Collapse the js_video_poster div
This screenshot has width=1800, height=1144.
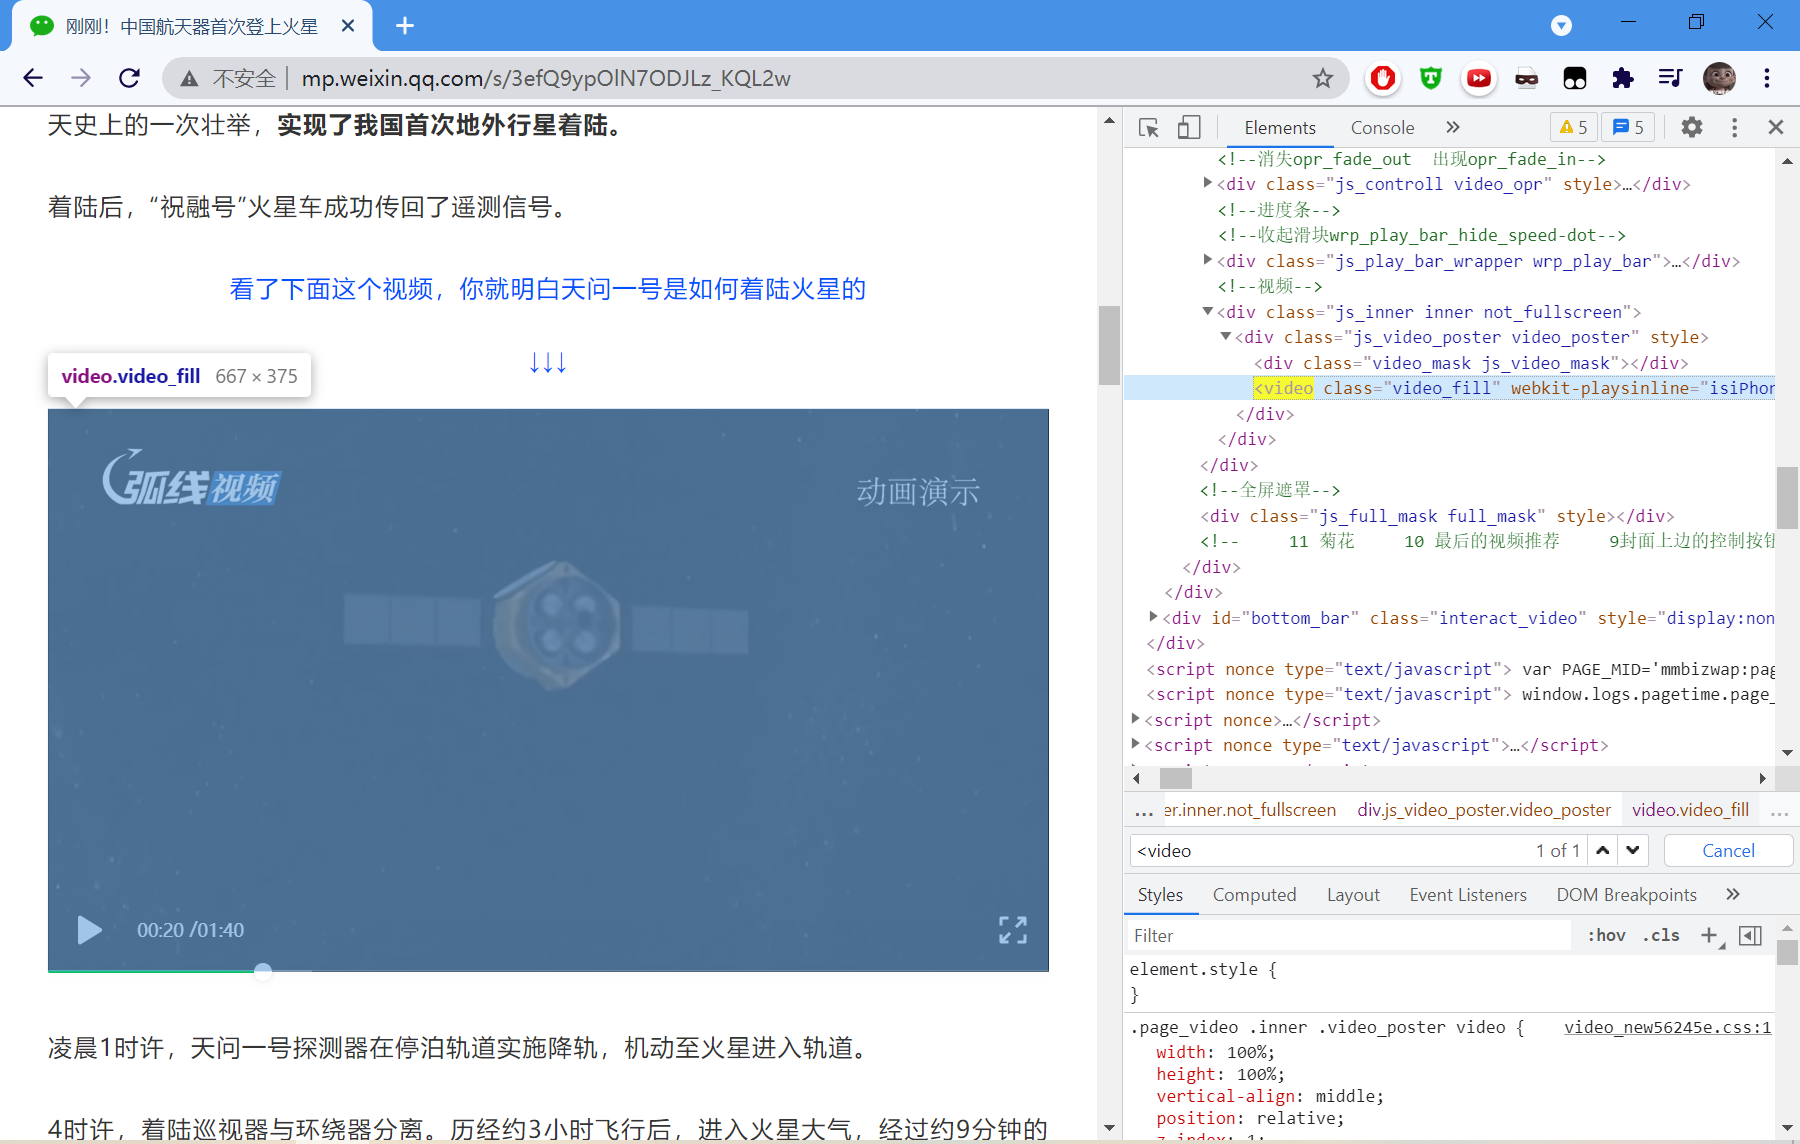(x=1226, y=336)
